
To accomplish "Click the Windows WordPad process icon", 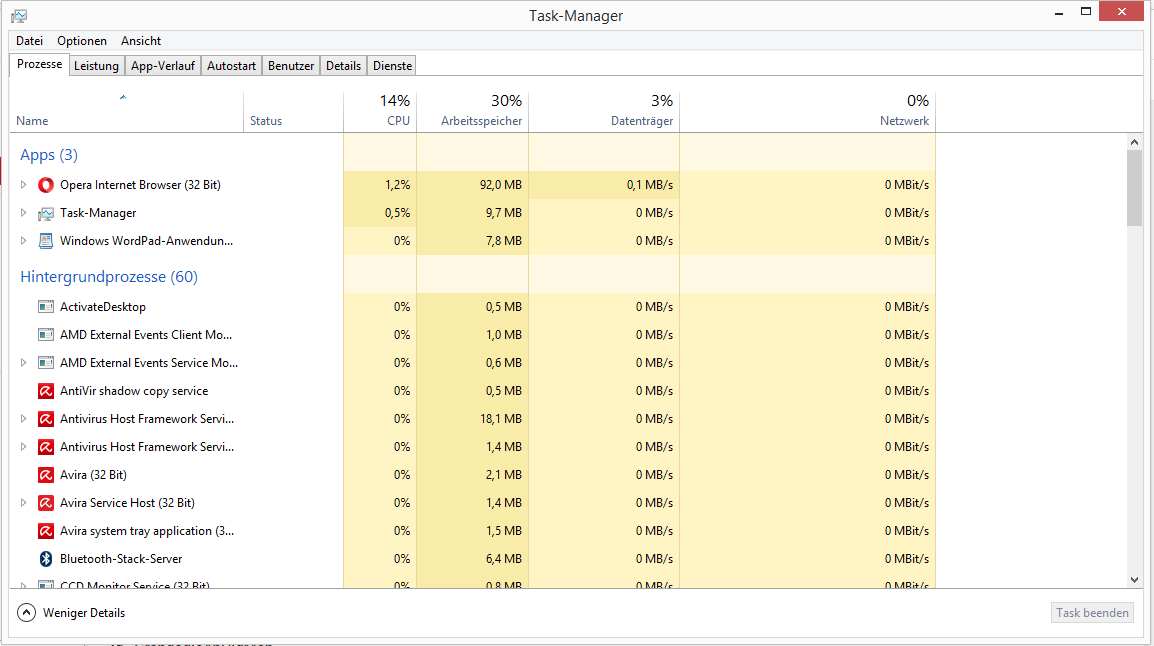I will click(46, 241).
